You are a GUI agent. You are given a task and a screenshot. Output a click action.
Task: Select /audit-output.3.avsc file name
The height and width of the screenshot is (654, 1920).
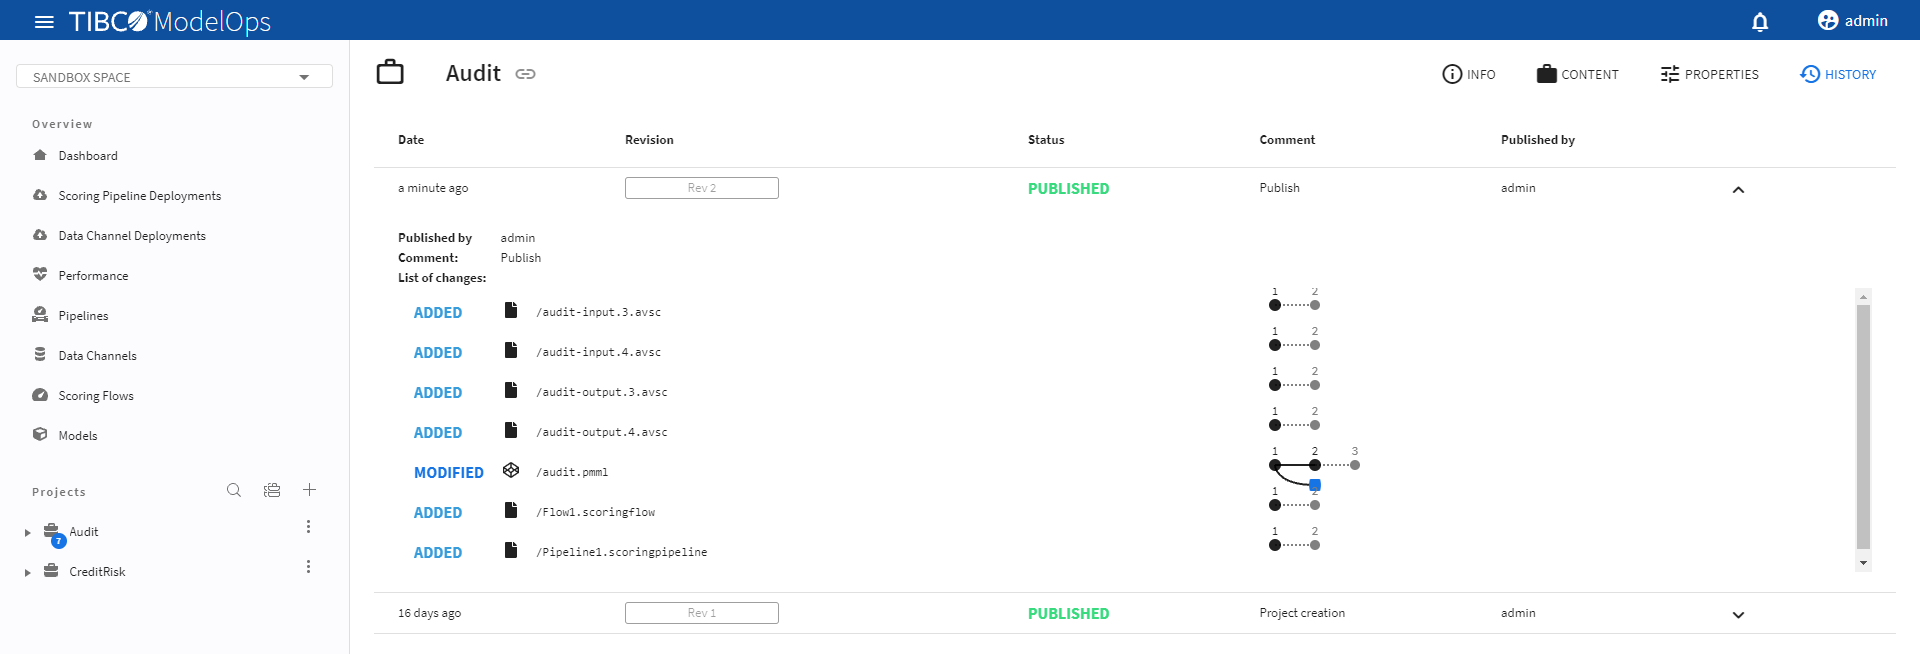point(602,392)
